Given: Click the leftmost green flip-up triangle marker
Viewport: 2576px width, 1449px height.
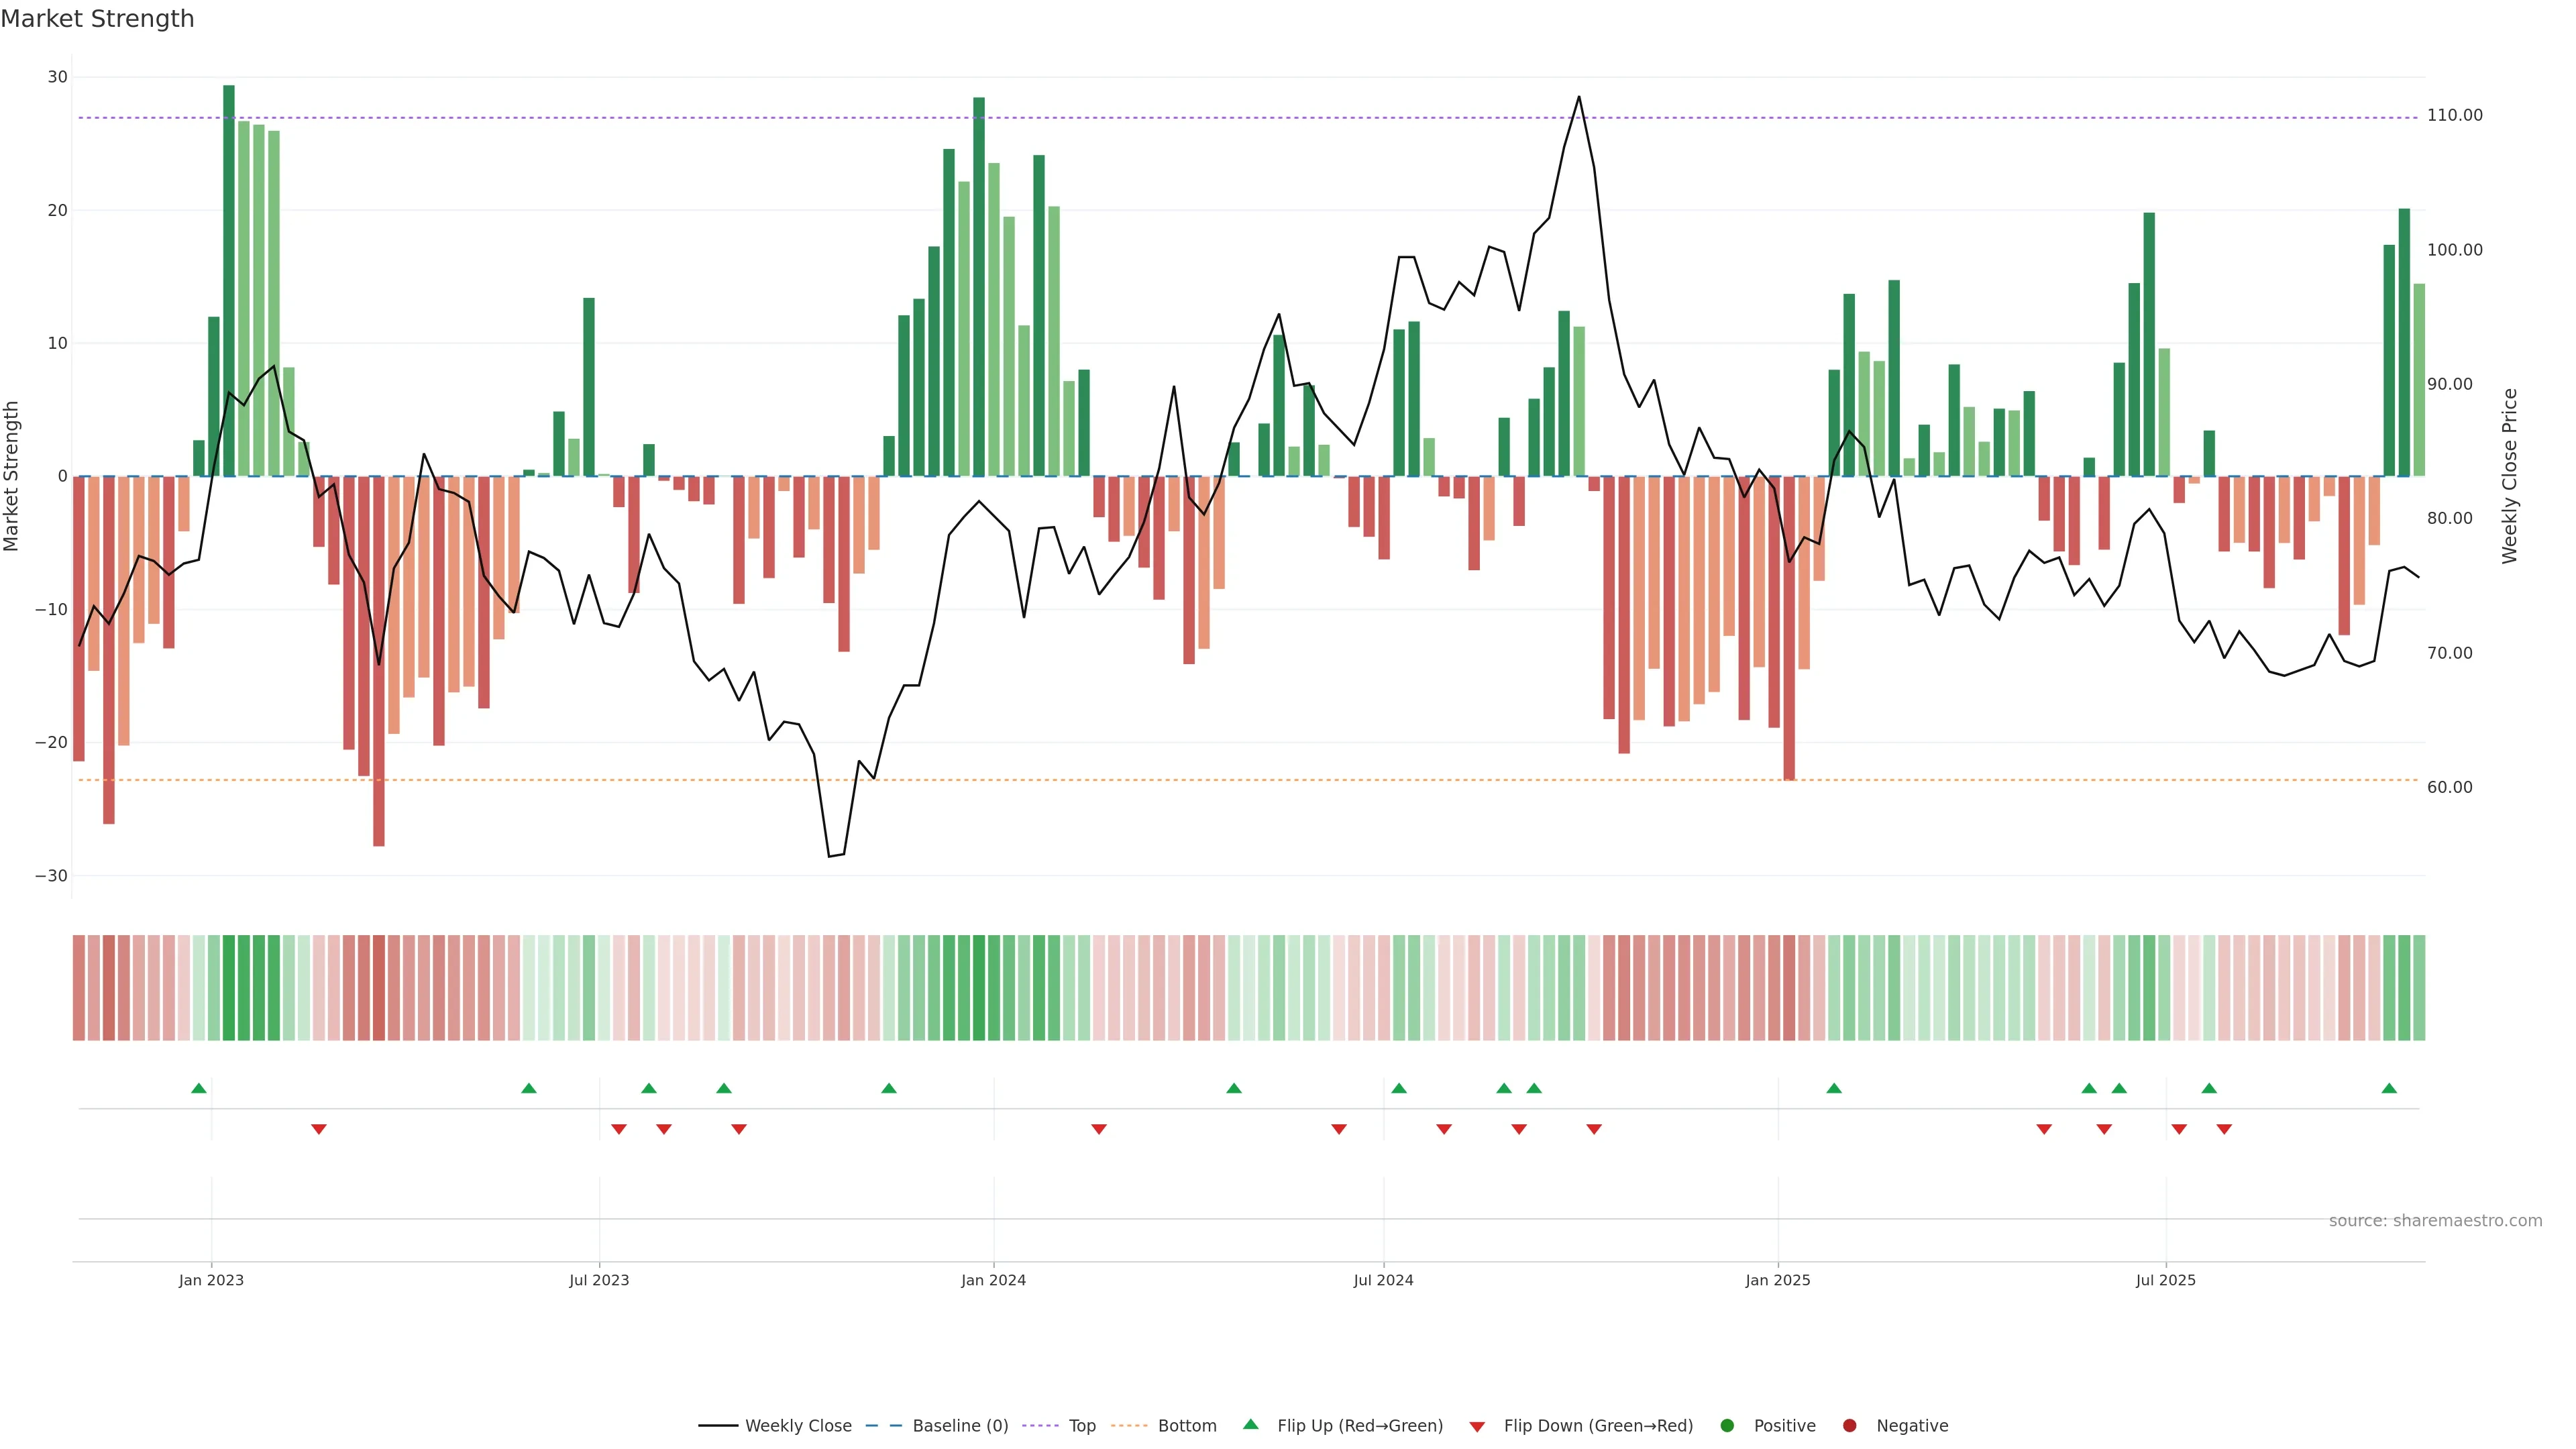Looking at the screenshot, I should 199,1088.
